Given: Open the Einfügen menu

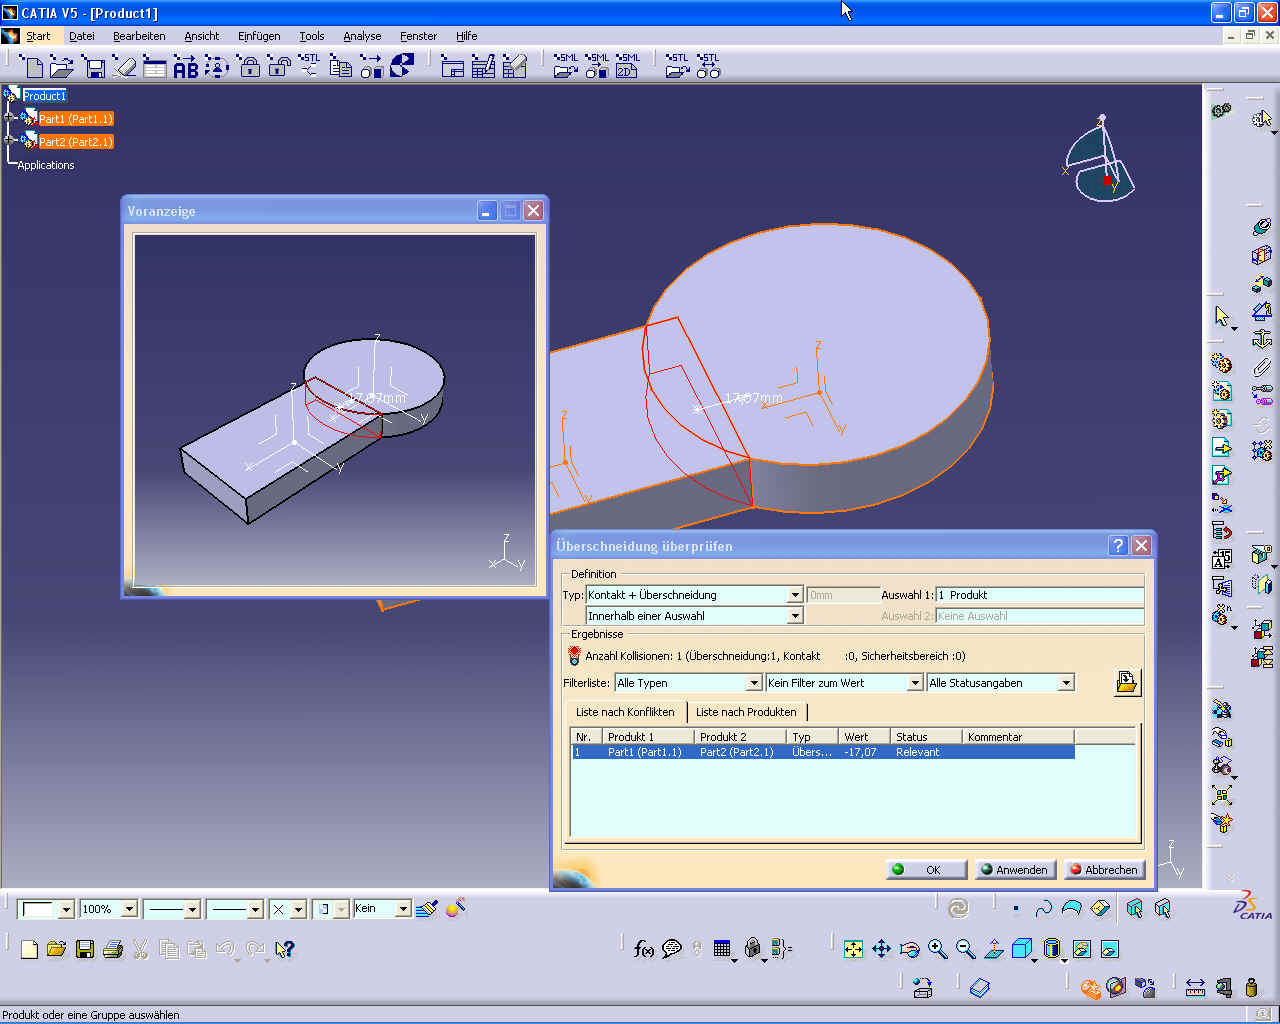Looking at the screenshot, I should click(x=259, y=36).
